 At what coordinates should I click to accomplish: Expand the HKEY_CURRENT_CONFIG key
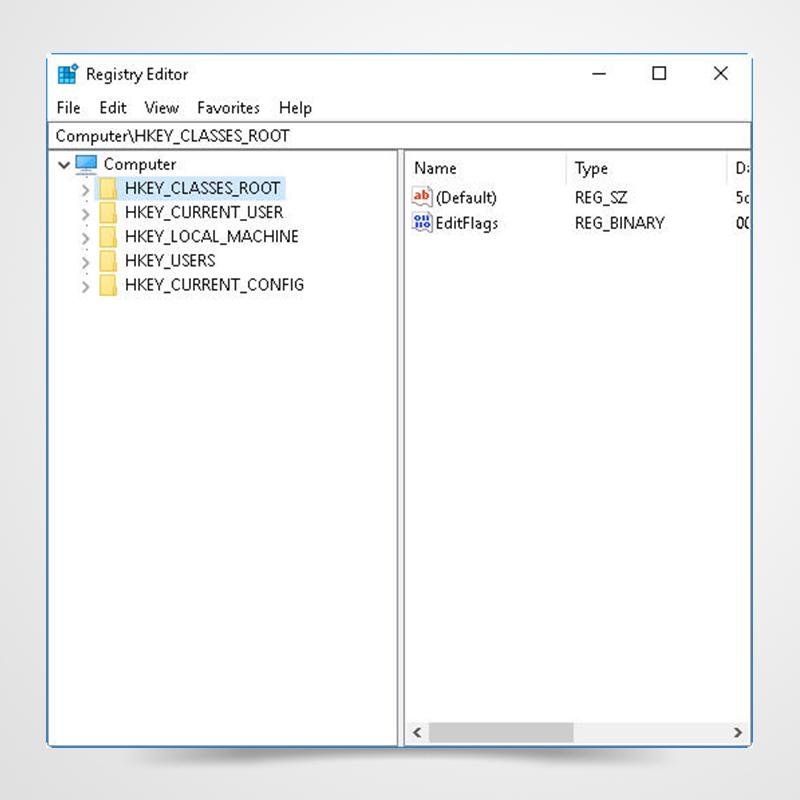coord(85,286)
